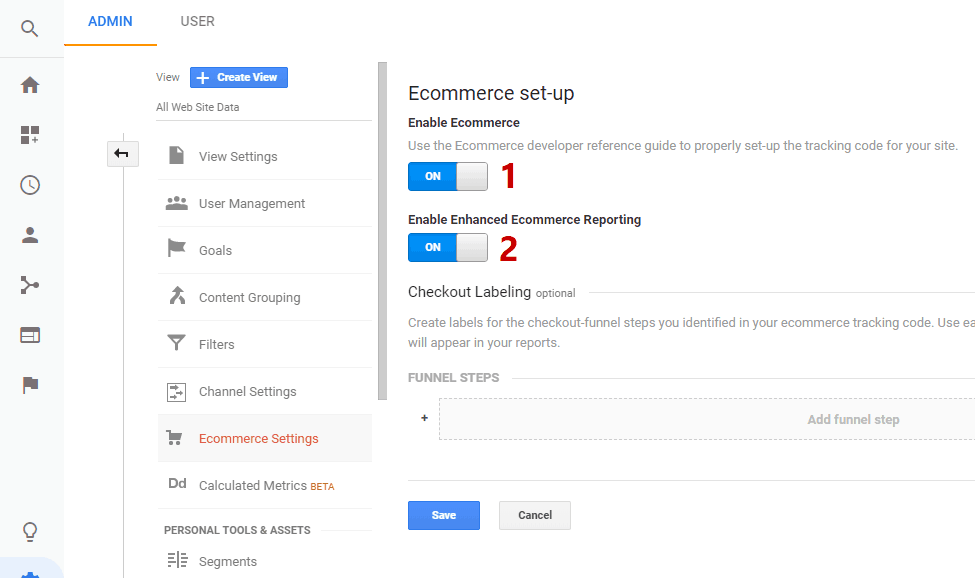Click the Add funnel step field
The image size is (975, 578).
(x=707, y=420)
